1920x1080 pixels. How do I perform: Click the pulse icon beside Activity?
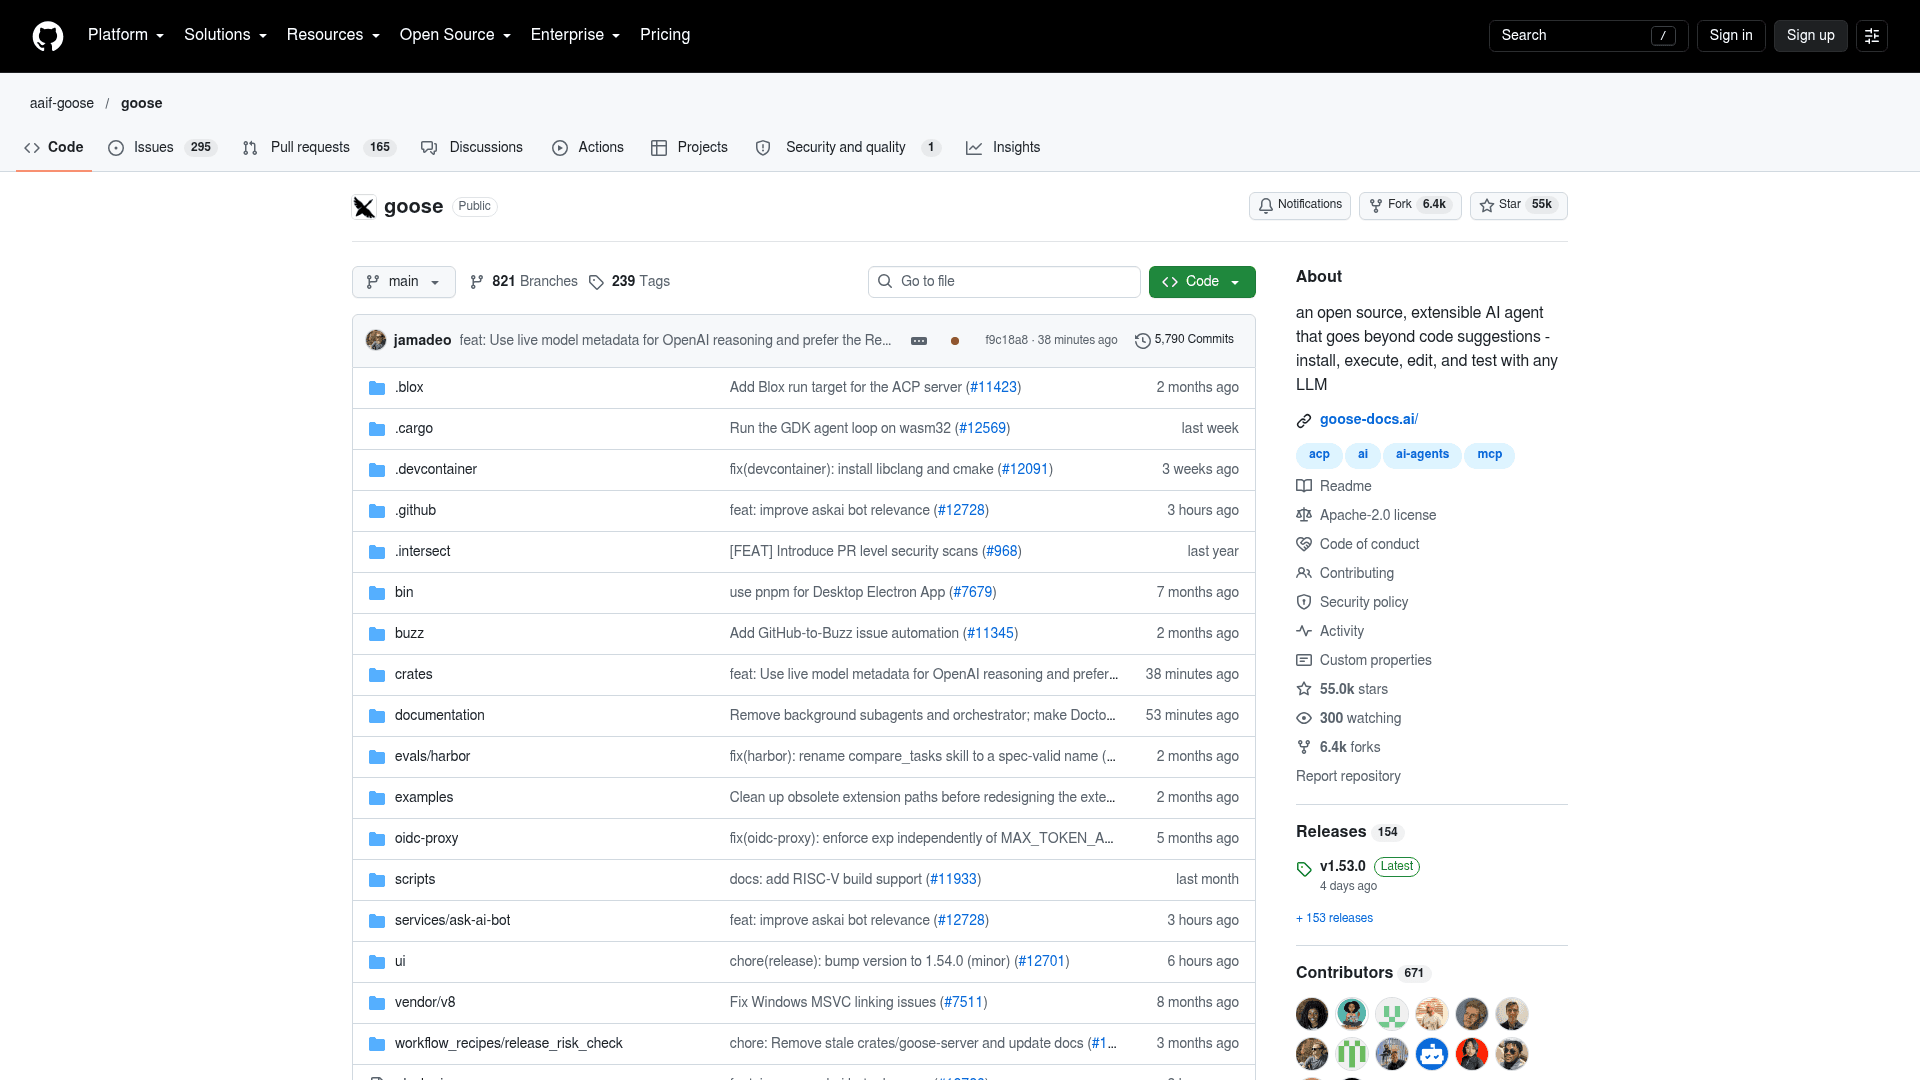1304,631
